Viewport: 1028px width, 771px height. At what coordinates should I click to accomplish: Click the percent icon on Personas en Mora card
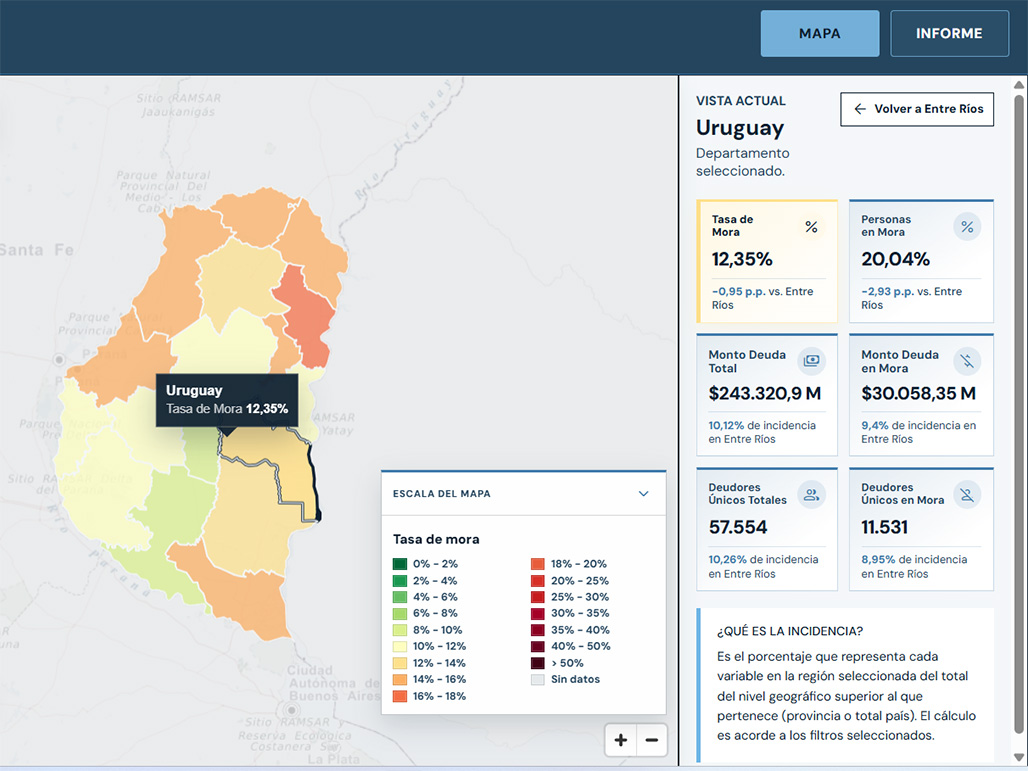pyautogui.click(x=967, y=227)
